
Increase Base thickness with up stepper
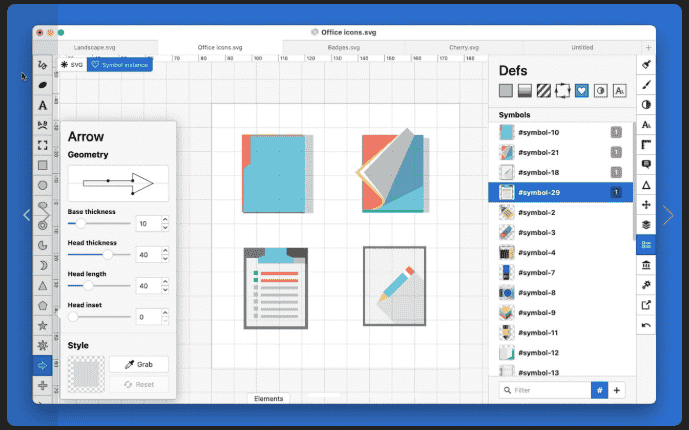coord(165,219)
